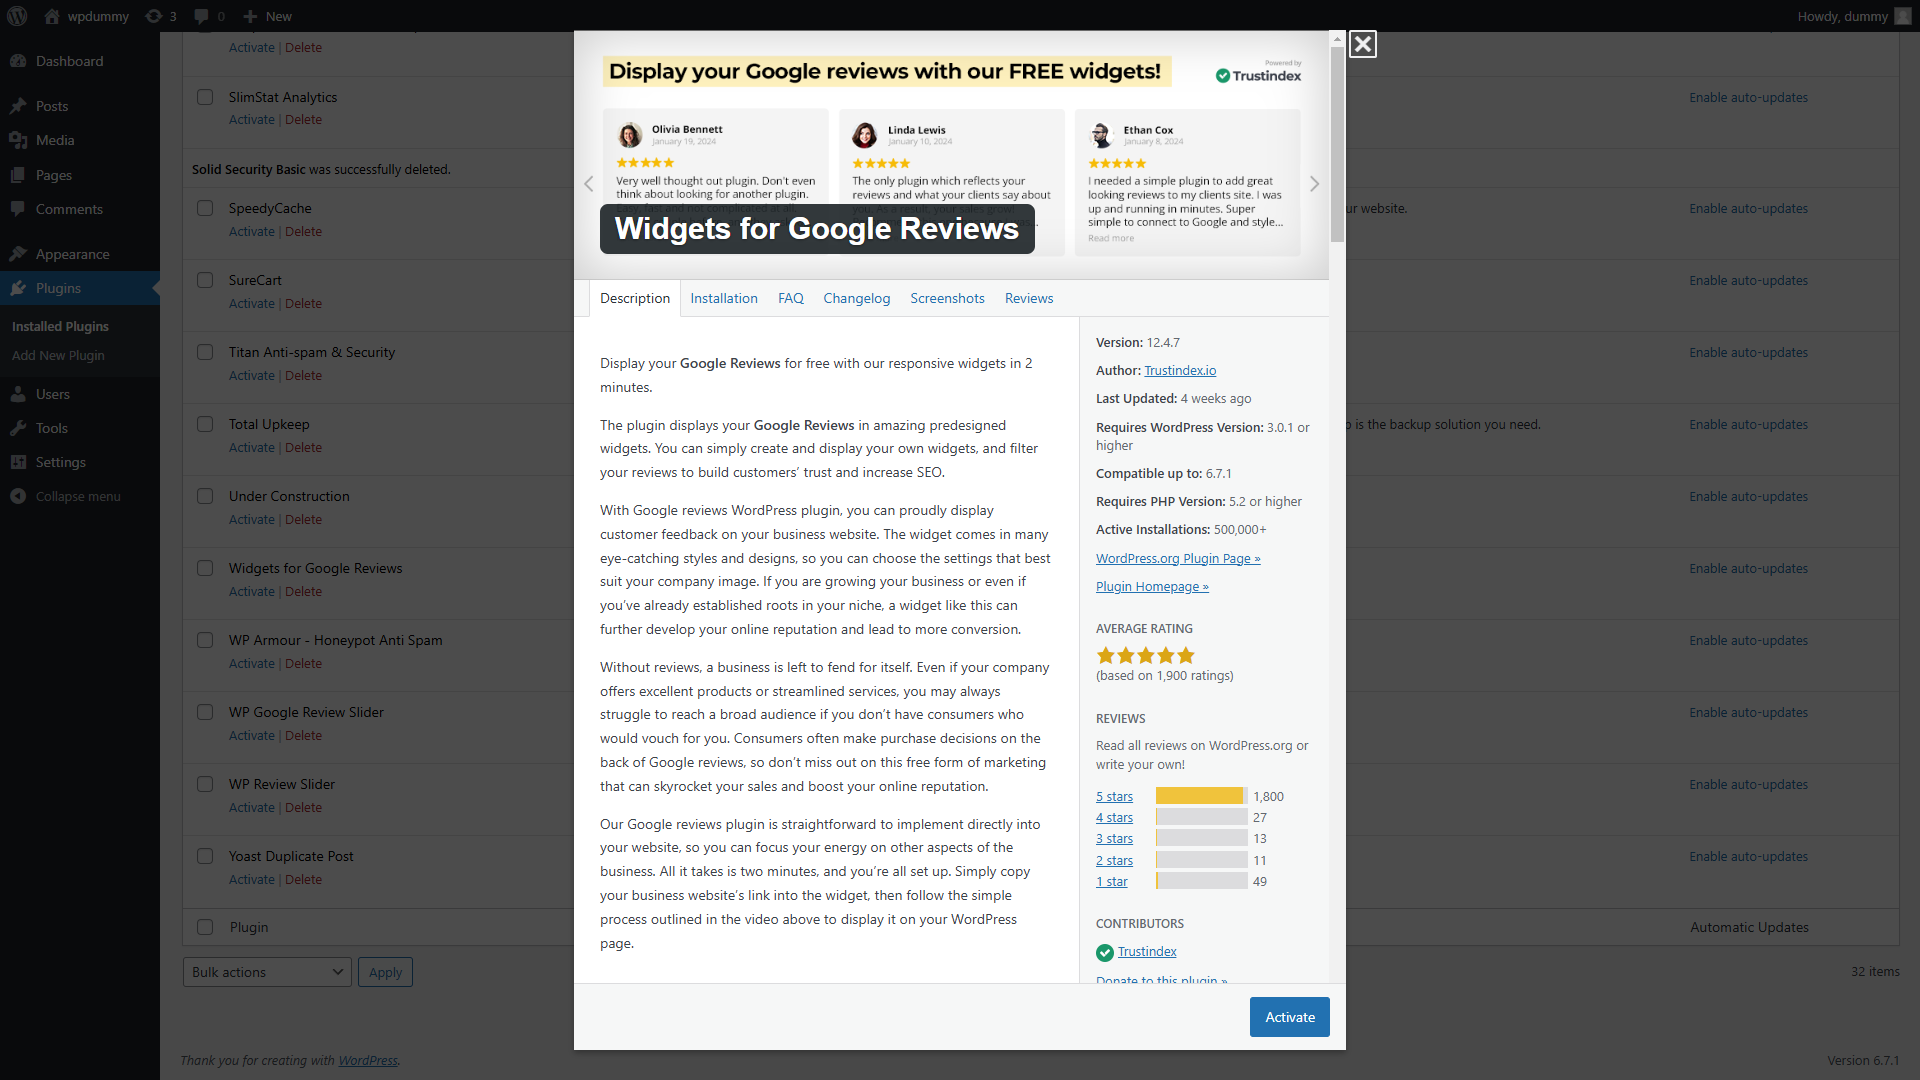This screenshot has height=1080, width=1920.
Task: Show next review in banner carousel
Action: point(1314,184)
